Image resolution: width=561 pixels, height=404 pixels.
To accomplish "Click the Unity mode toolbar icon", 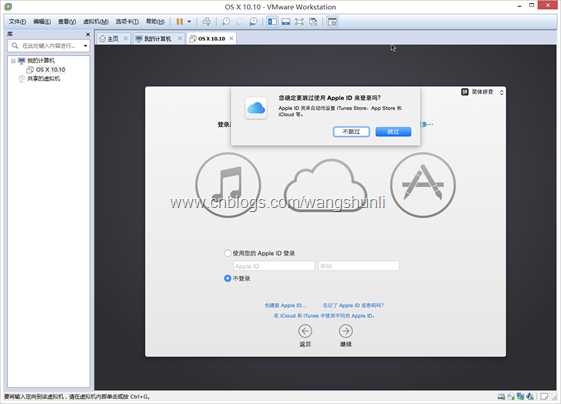I will click(x=313, y=21).
